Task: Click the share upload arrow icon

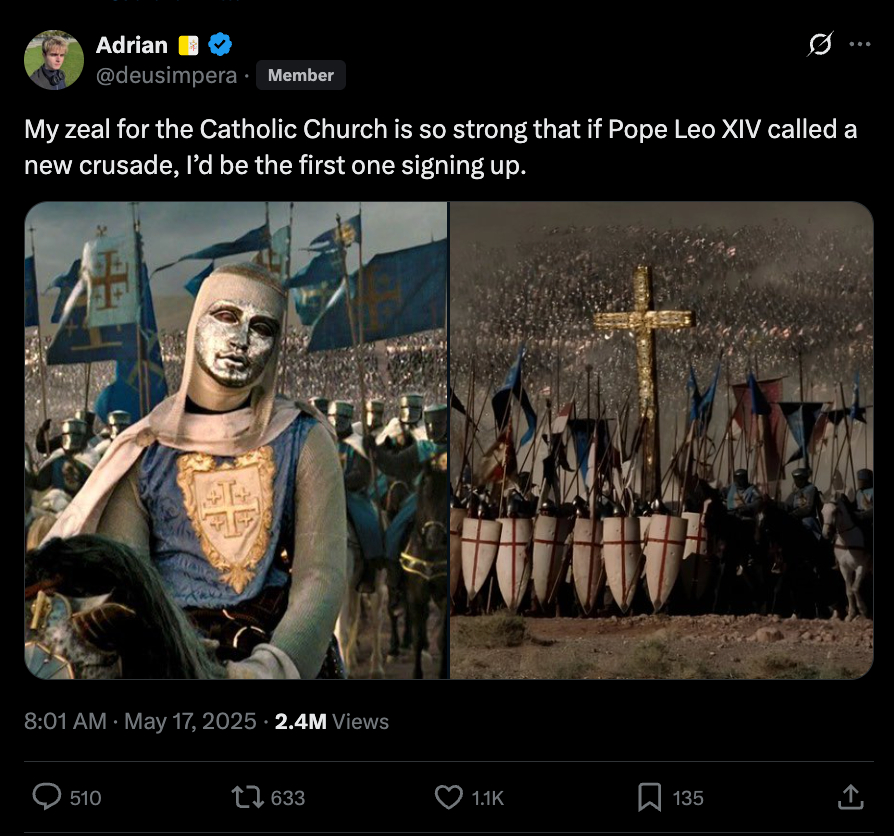Action: click(850, 796)
